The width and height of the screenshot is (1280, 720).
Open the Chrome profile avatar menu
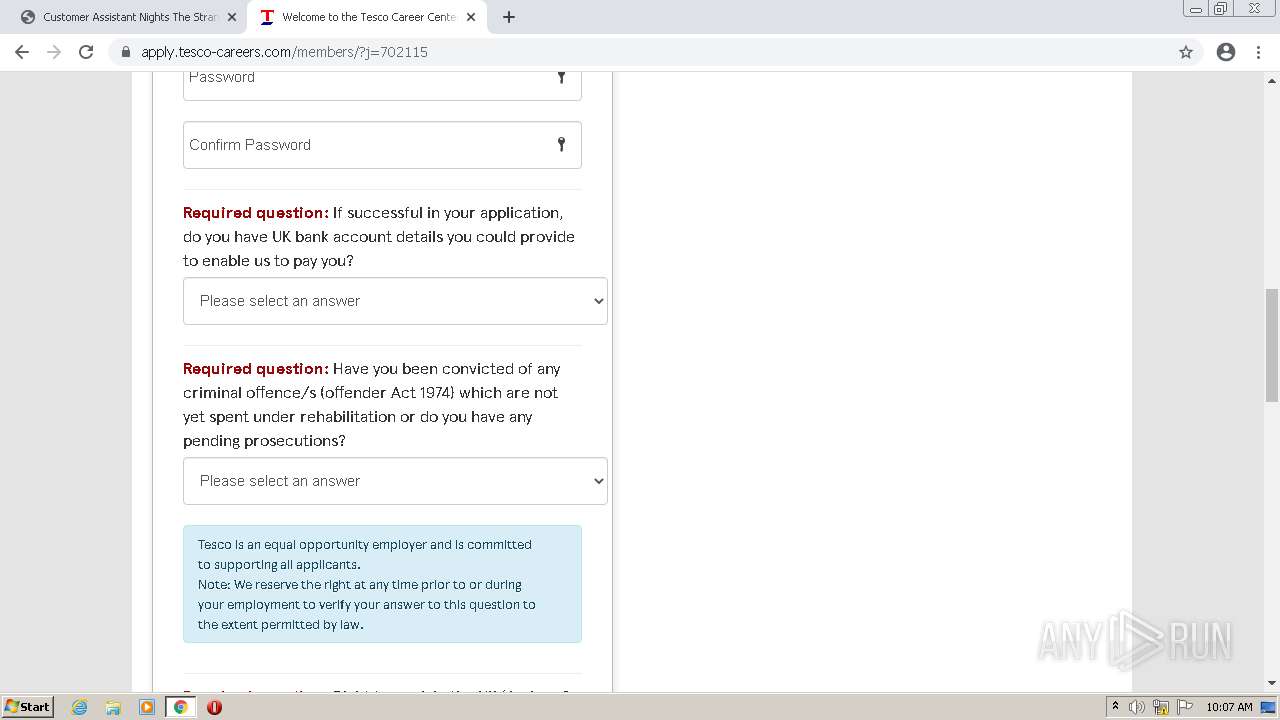tap(1226, 52)
